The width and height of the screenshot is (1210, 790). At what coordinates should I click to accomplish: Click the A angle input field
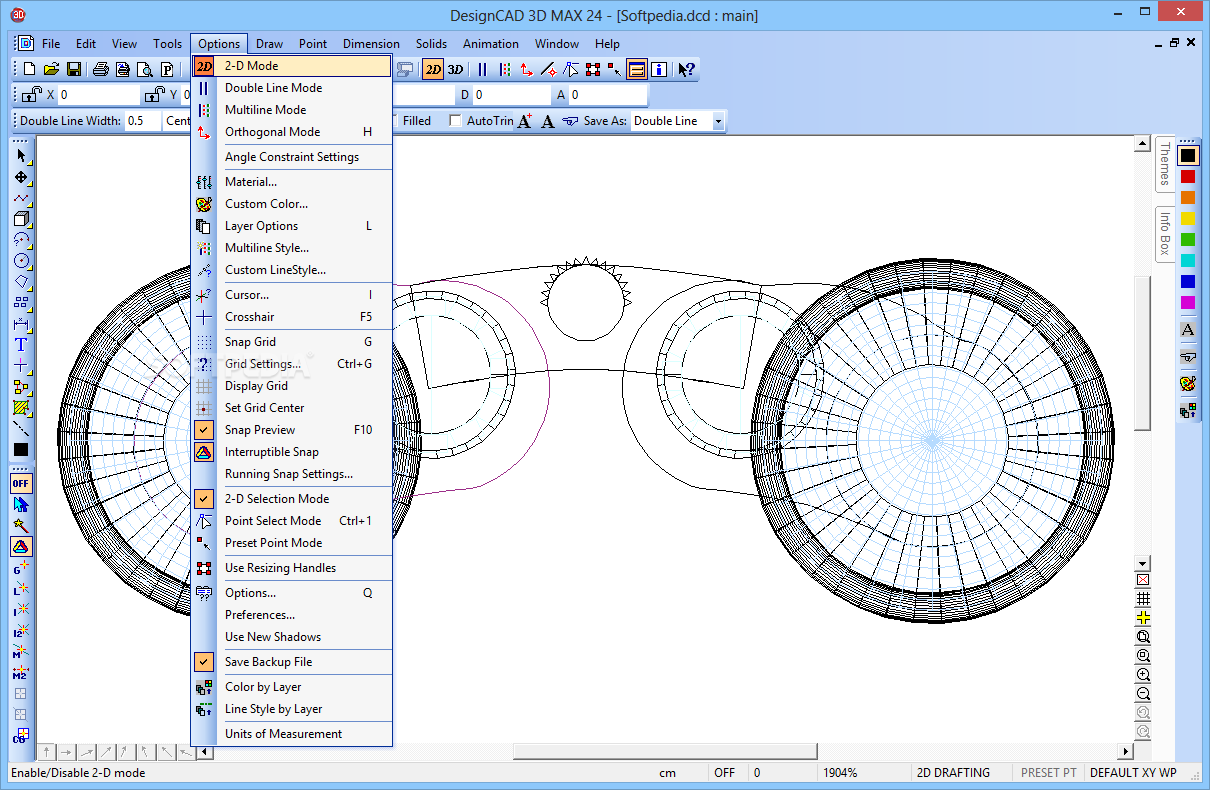coord(608,95)
